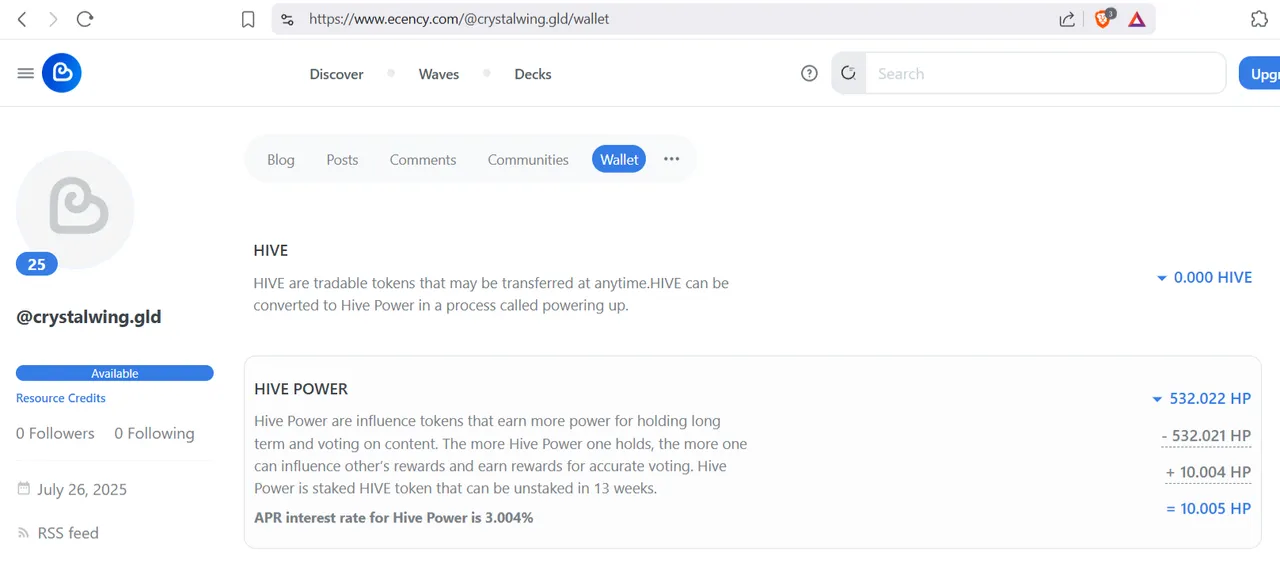Open the Waves menu item
Image resolution: width=1280 pixels, height=567 pixels.
(x=439, y=74)
